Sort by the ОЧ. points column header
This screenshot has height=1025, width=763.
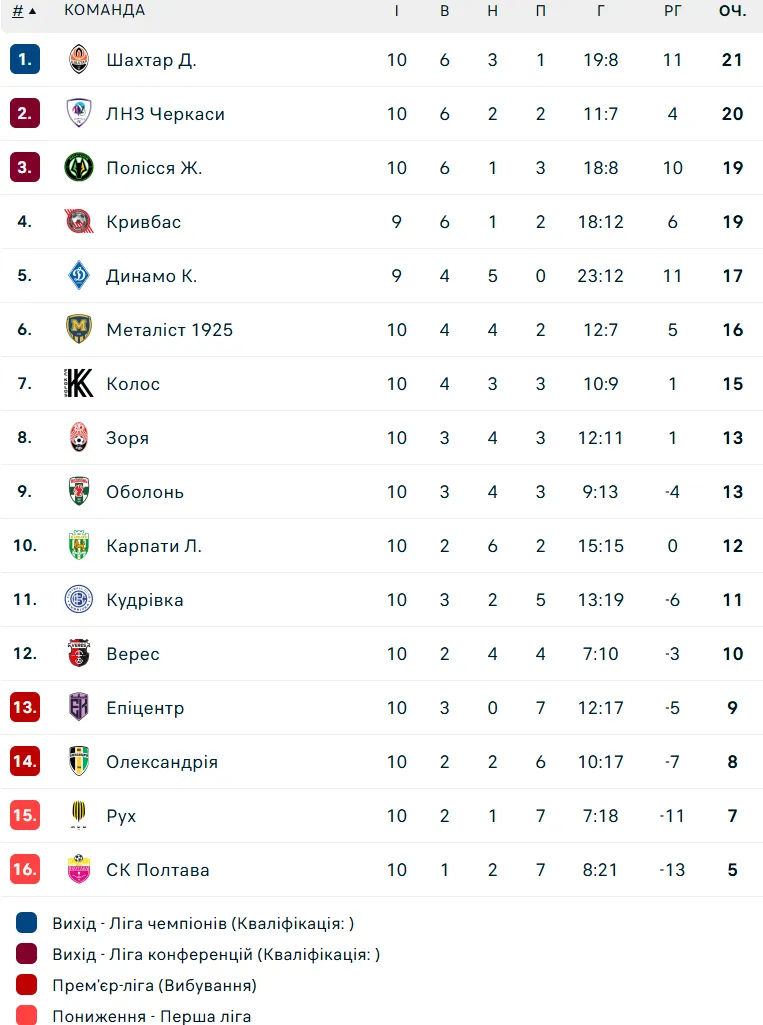732,11
